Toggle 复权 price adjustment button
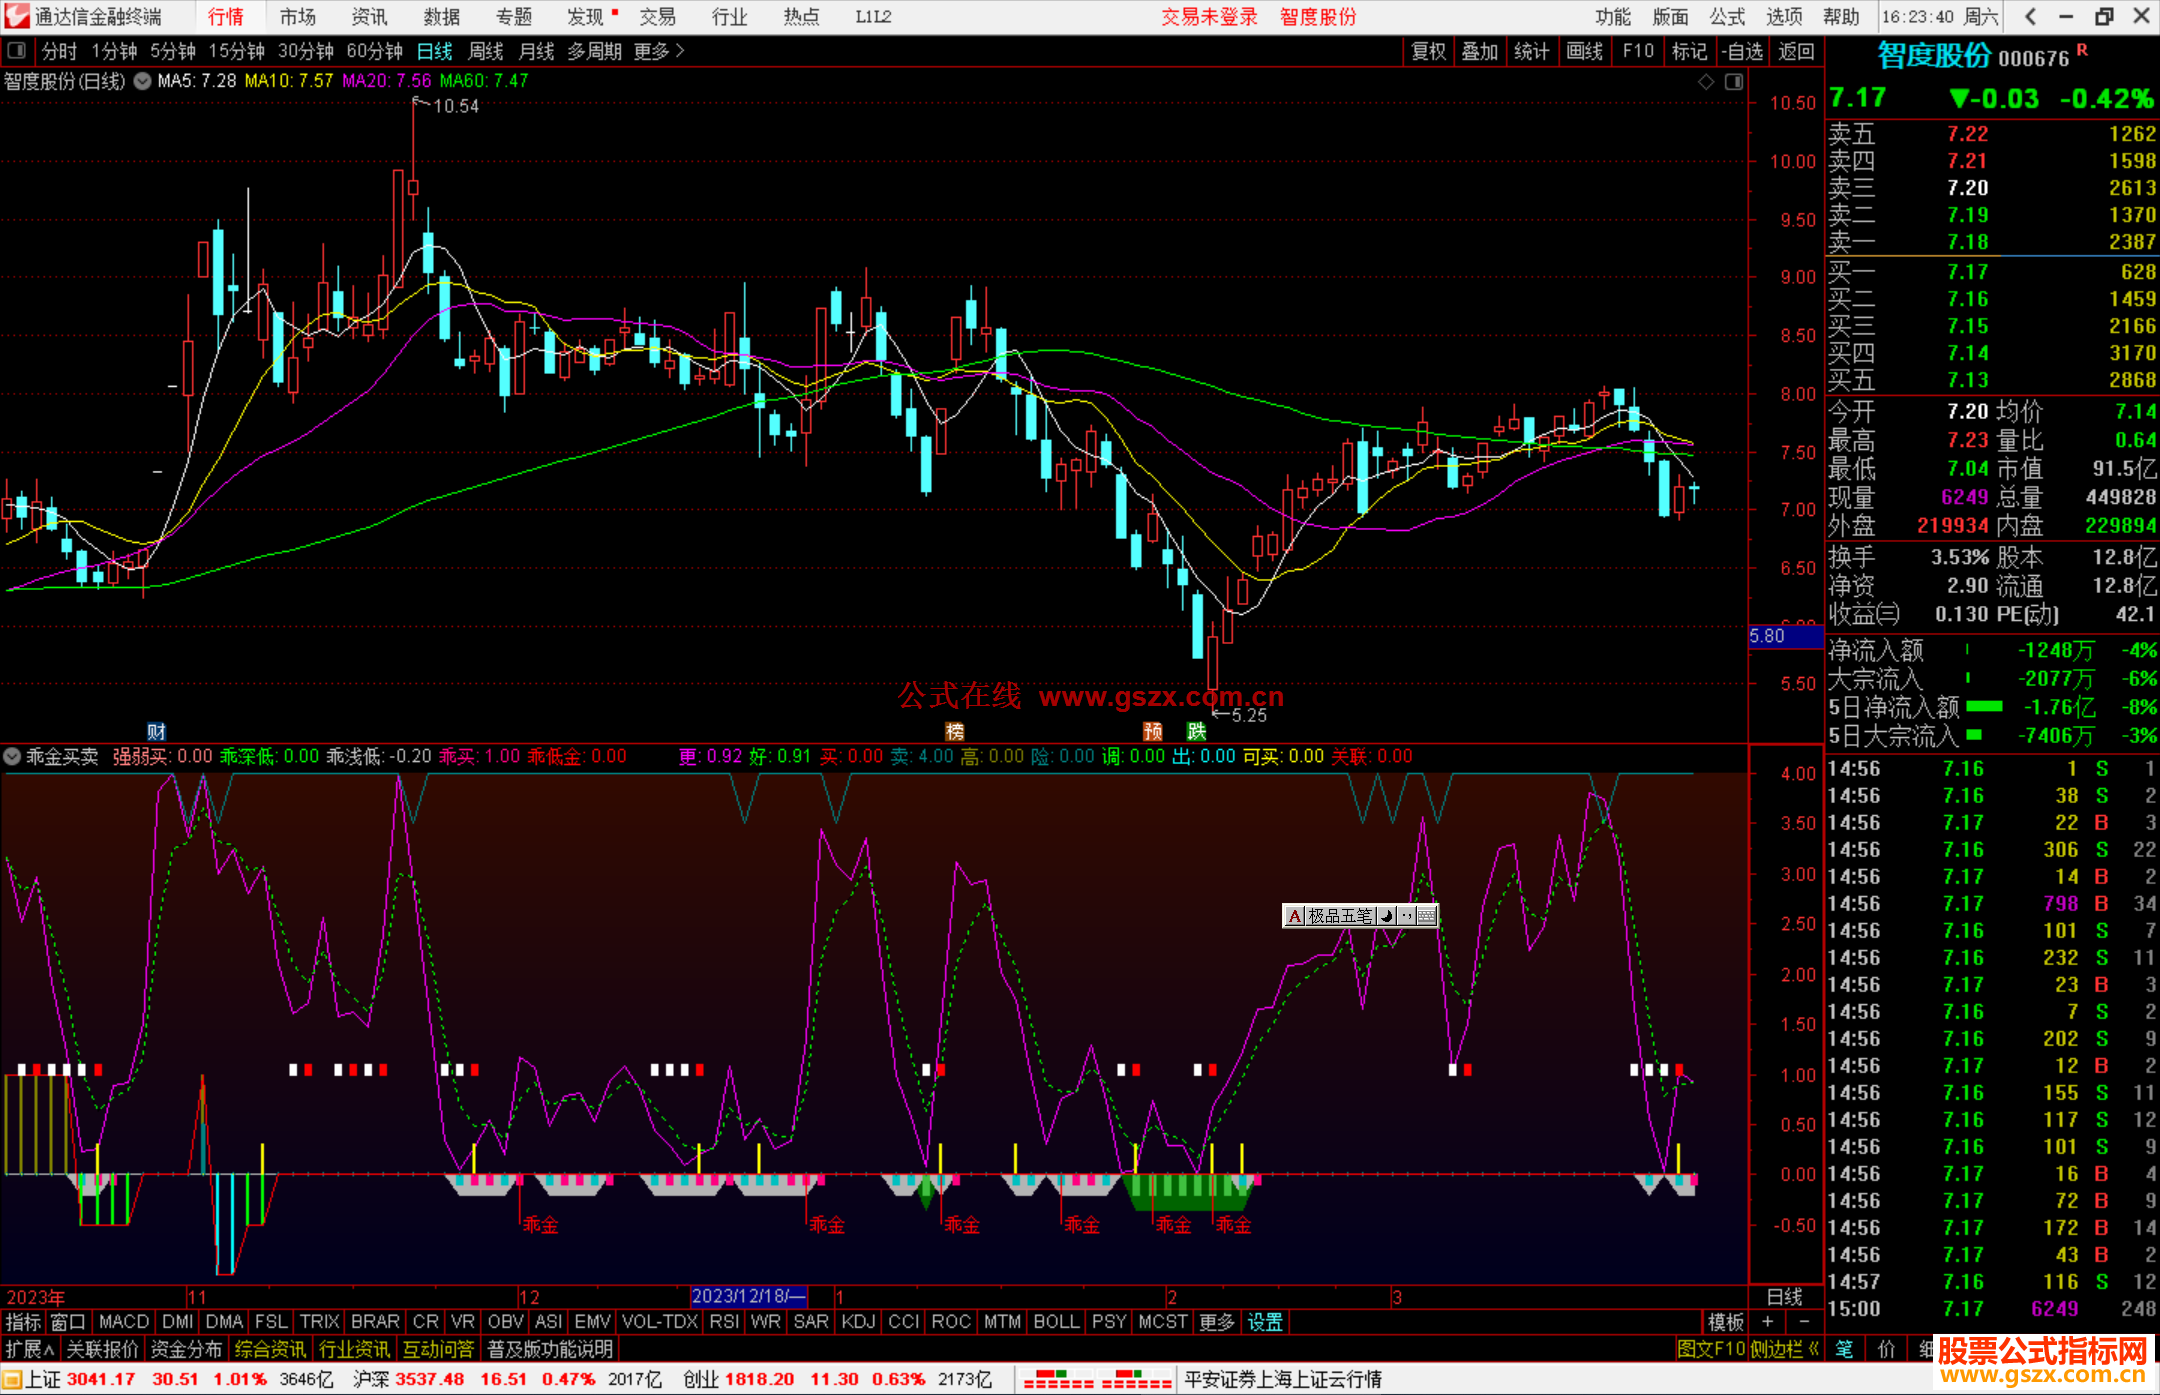 [x=1428, y=51]
